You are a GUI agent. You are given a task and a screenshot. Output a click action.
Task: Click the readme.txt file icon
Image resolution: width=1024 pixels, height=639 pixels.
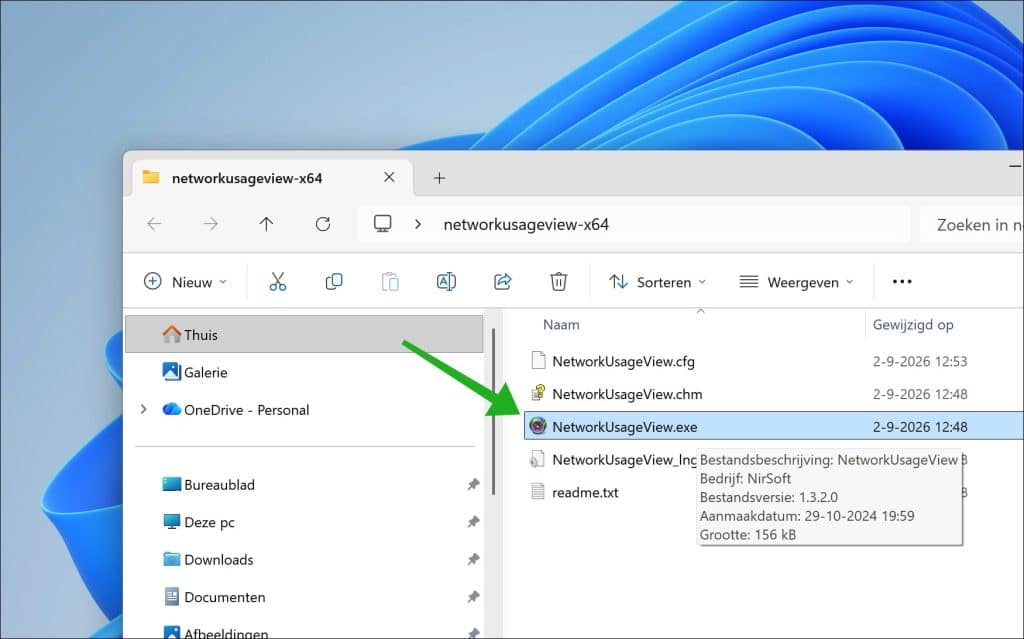(x=537, y=491)
